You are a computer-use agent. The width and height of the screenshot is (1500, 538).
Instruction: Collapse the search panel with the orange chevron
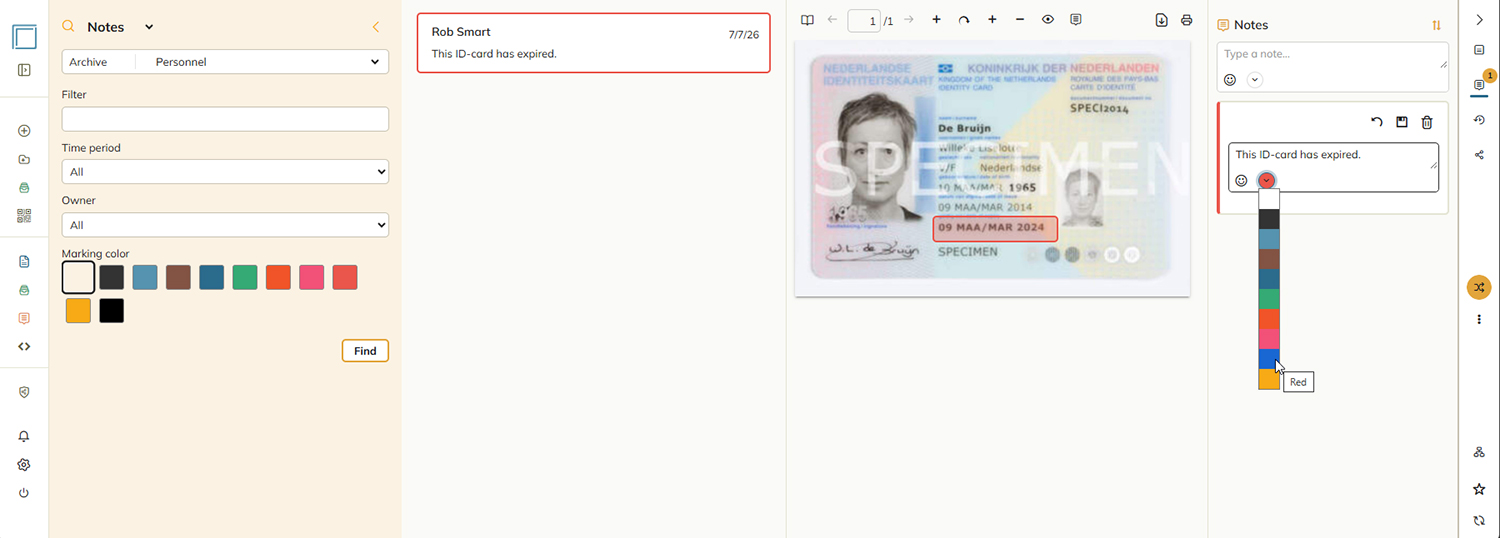376,27
